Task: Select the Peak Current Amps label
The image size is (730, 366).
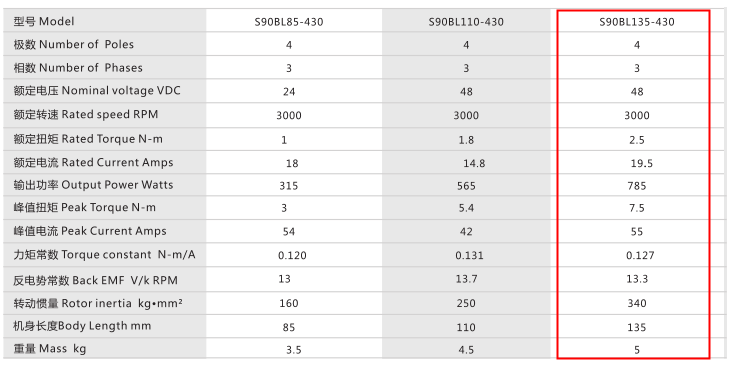Action: click(90, 231)
